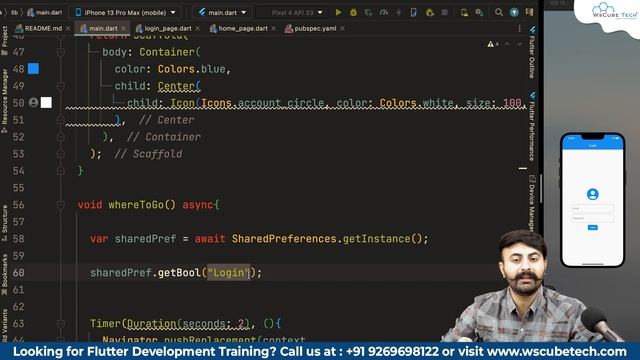Click the account_circle gutter icon on line 50

[33, 102]
